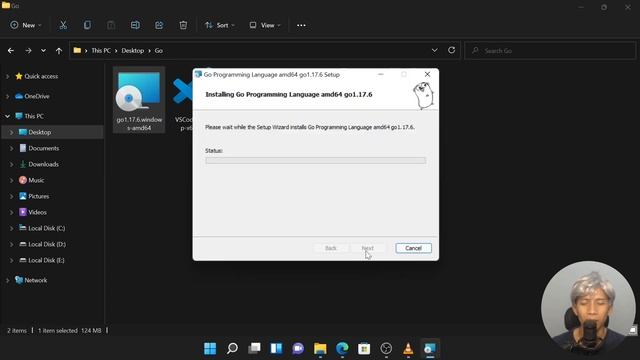Open Task View on taskbar
Screen dimensions: 640x360
pyautogui.click(x=254, y=348)
